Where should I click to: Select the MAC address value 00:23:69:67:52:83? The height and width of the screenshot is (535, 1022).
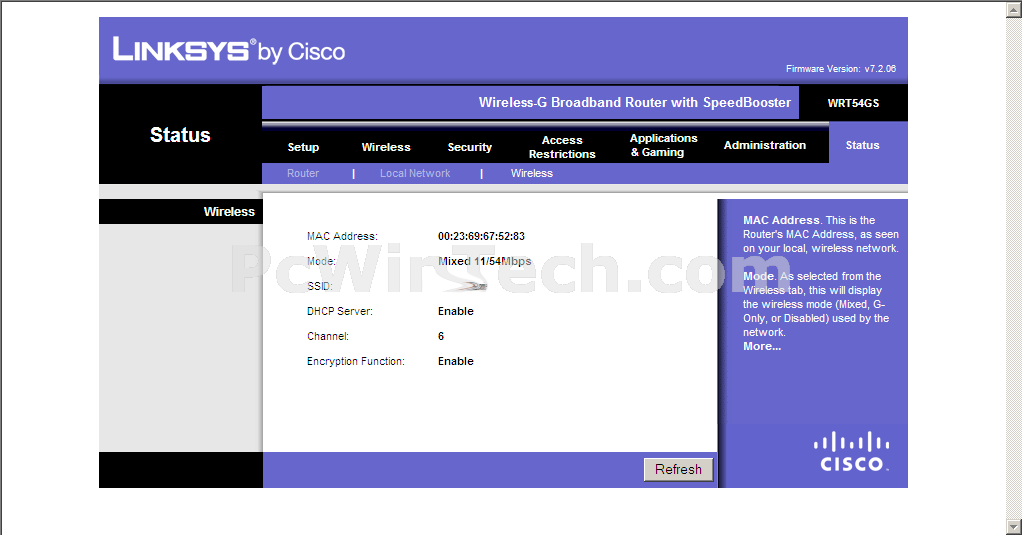481,236
